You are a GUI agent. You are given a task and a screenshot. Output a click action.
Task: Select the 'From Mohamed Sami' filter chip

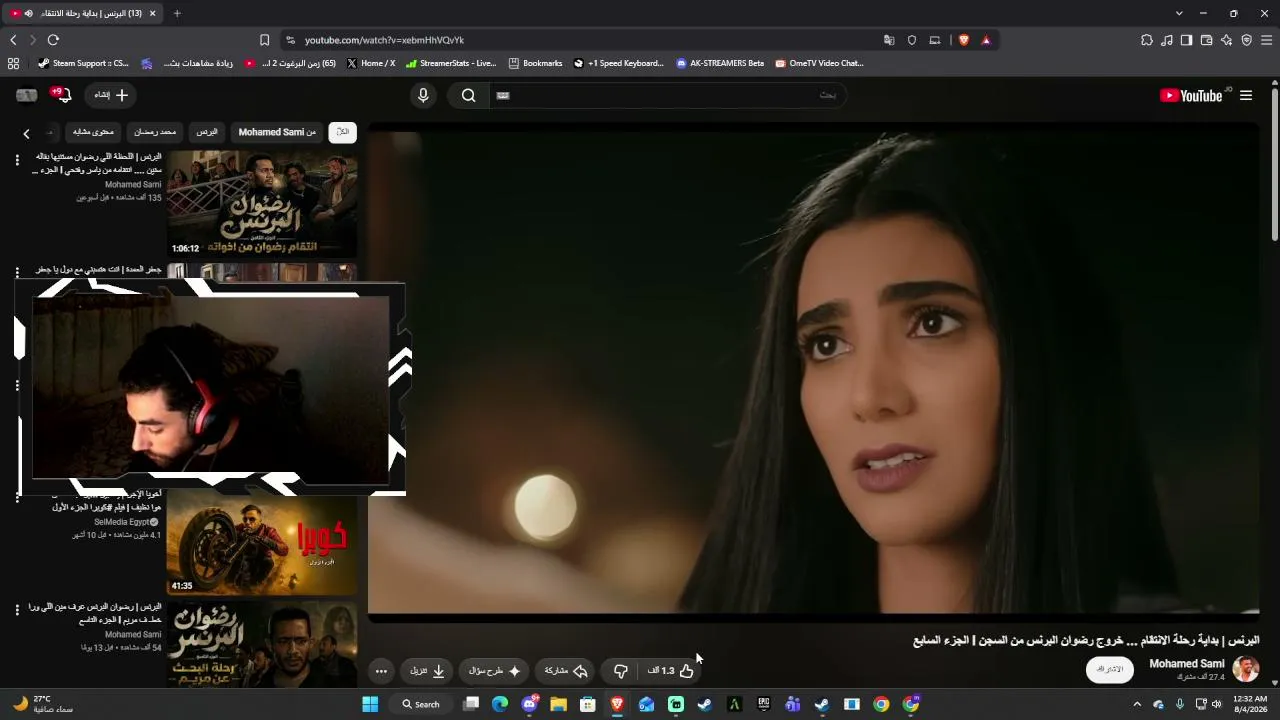pos(277,132)
